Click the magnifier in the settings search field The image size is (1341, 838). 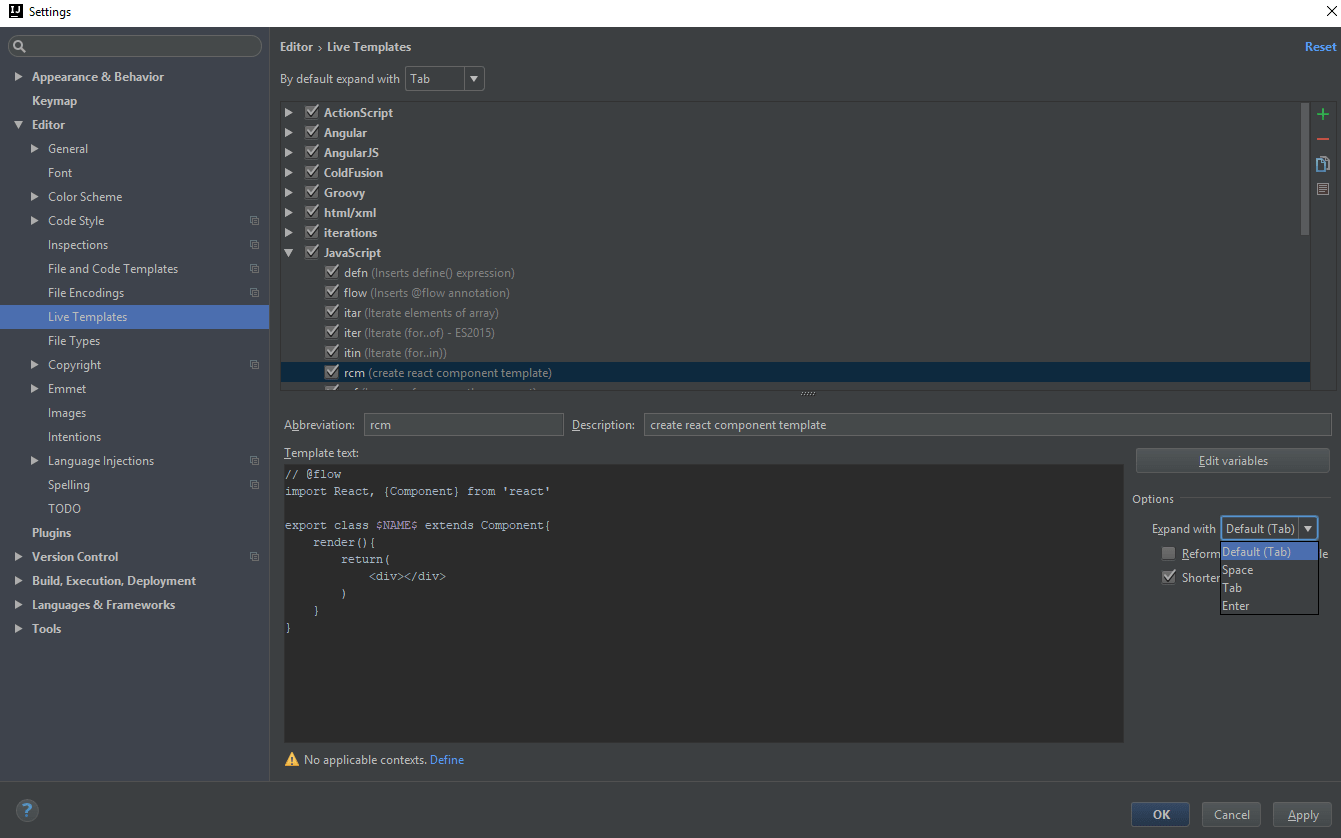point(17,46)
